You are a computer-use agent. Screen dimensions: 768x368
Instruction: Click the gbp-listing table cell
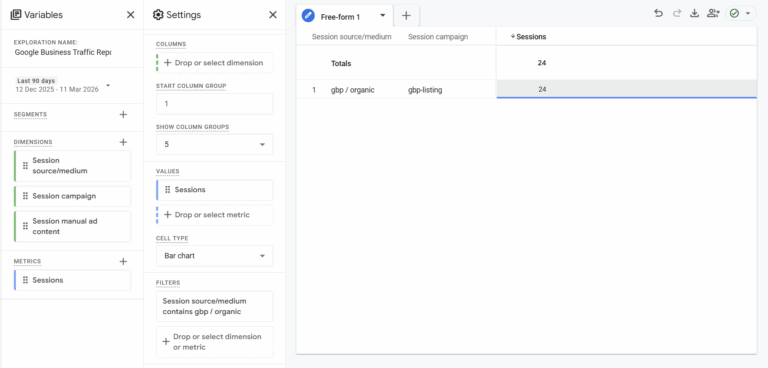click(x=425, y=90)
